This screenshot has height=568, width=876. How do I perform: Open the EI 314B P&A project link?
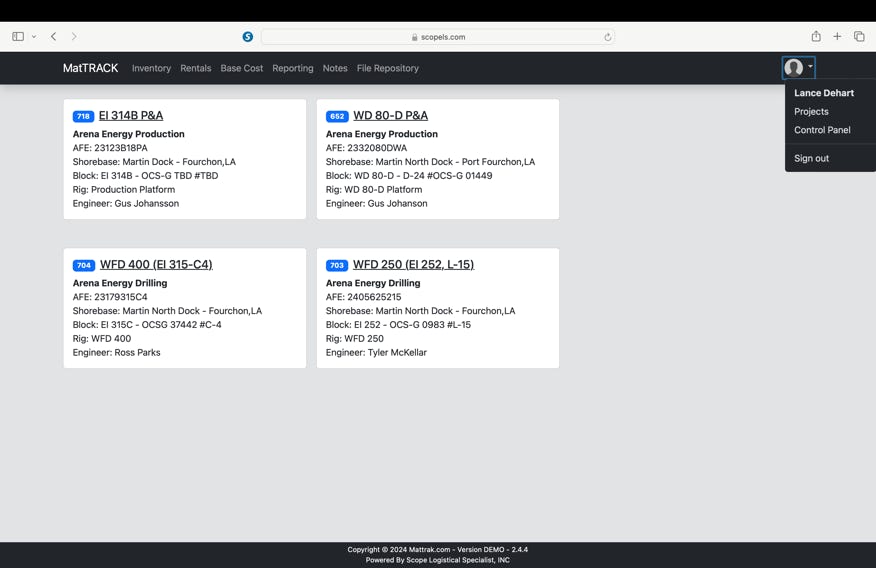click(x=131, y=115)
